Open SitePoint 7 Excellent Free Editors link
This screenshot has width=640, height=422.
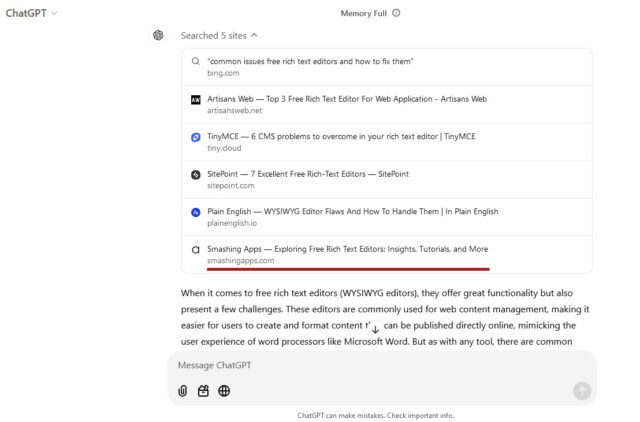[x=307, y=174]
